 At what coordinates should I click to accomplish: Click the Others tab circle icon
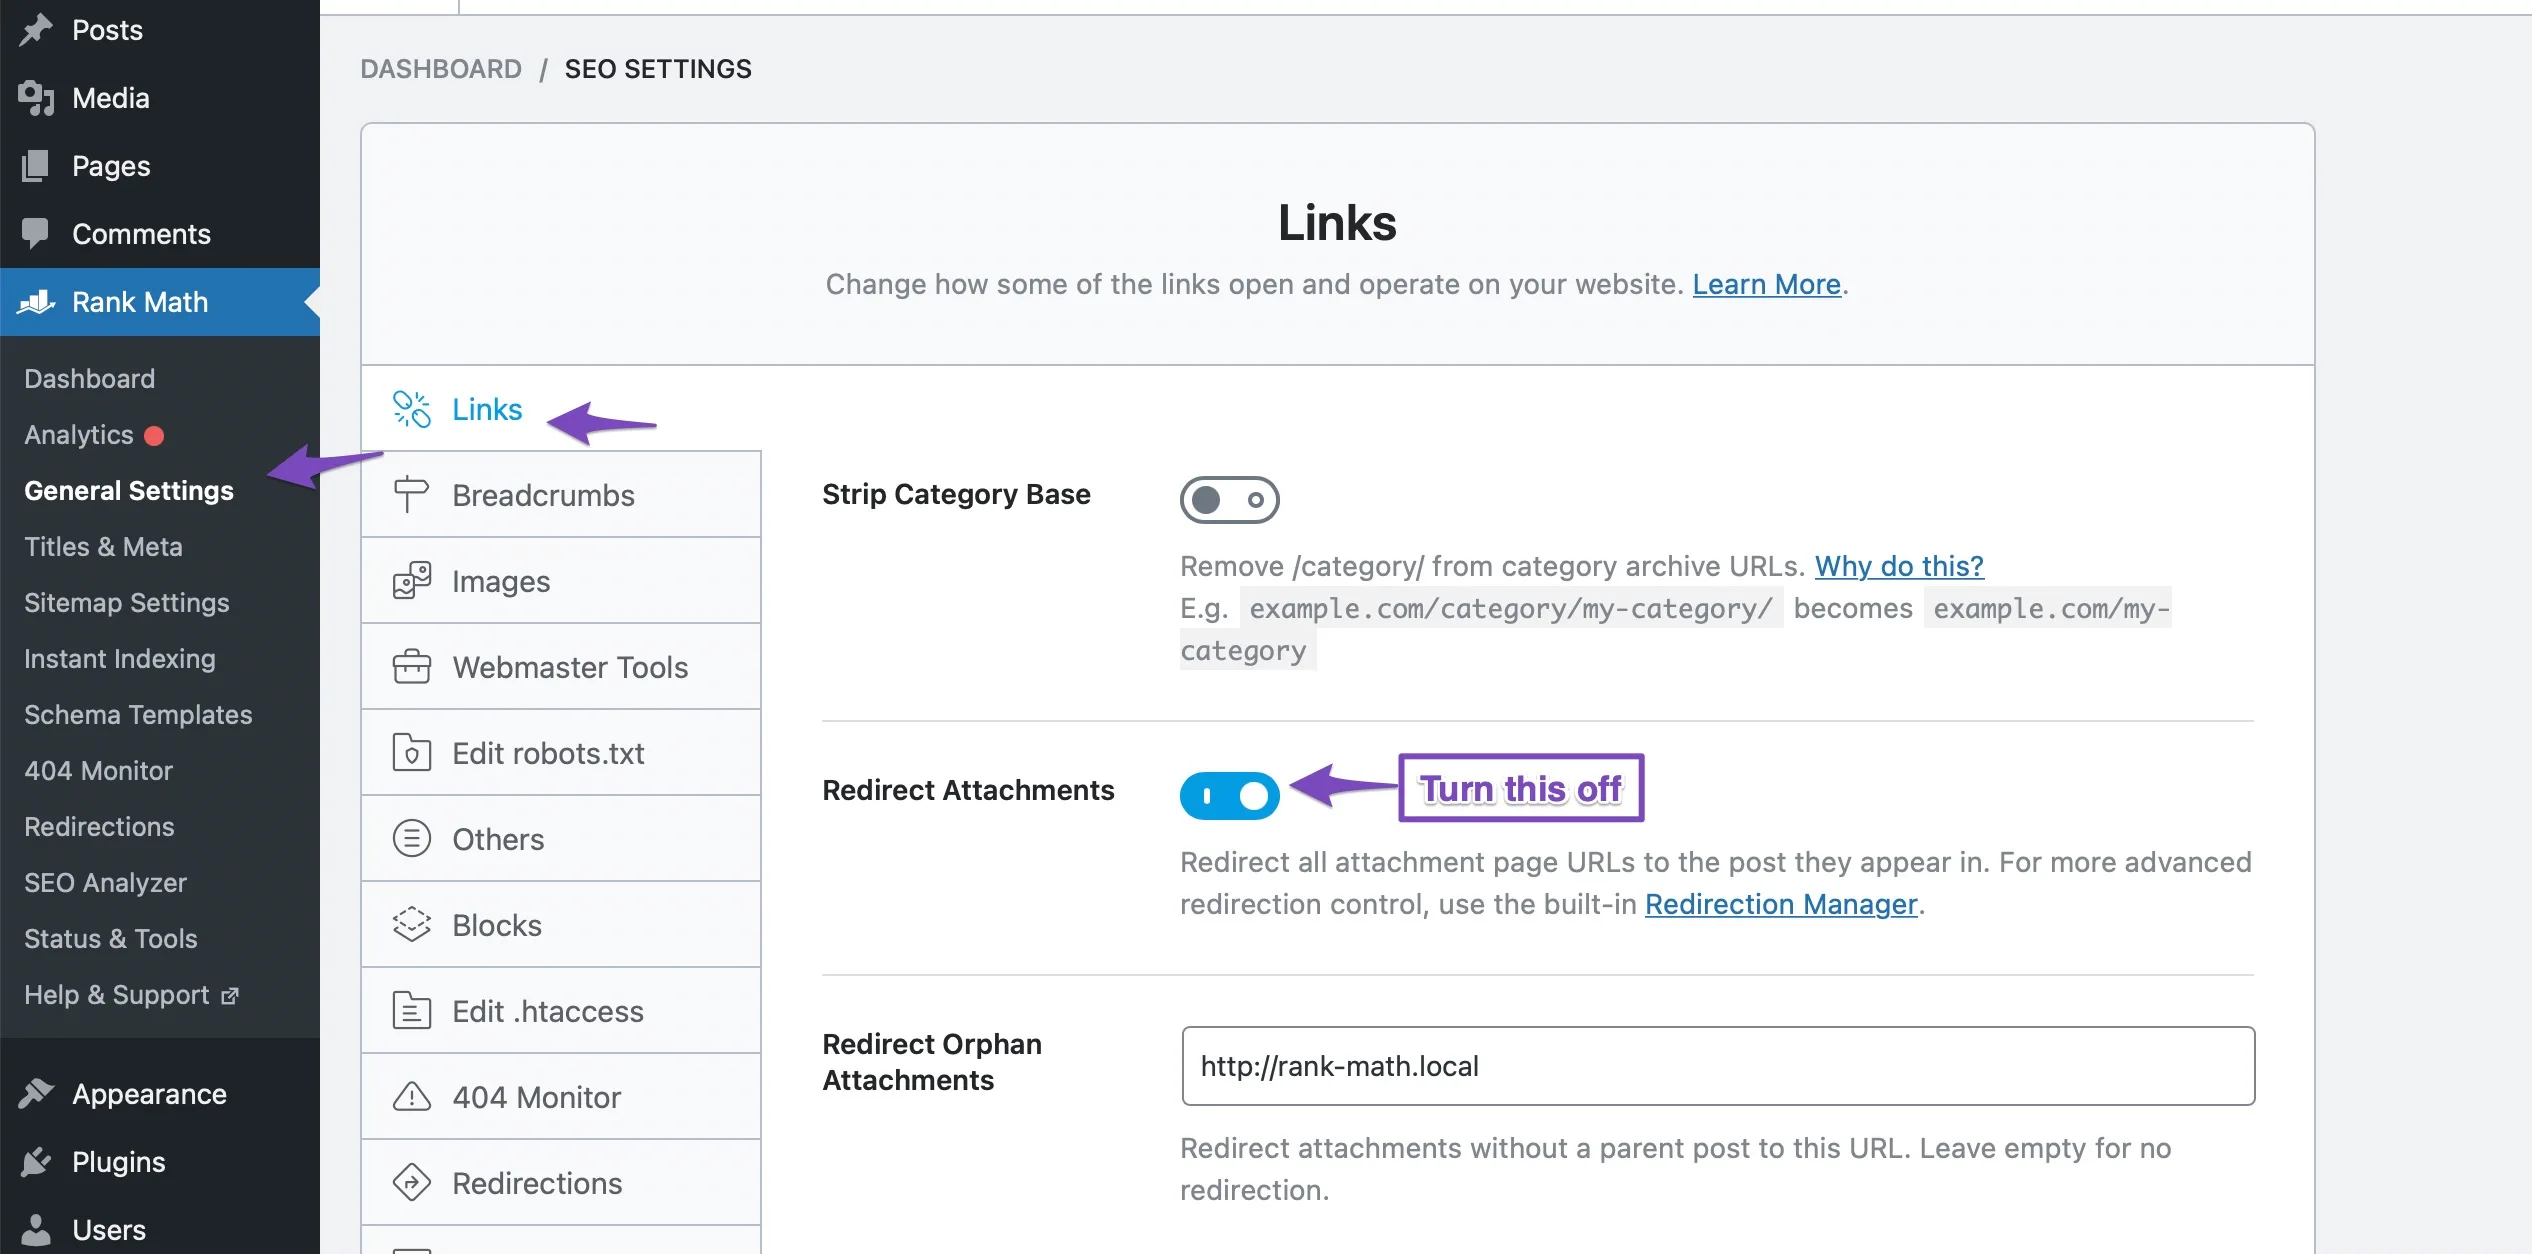pos(411,839)
